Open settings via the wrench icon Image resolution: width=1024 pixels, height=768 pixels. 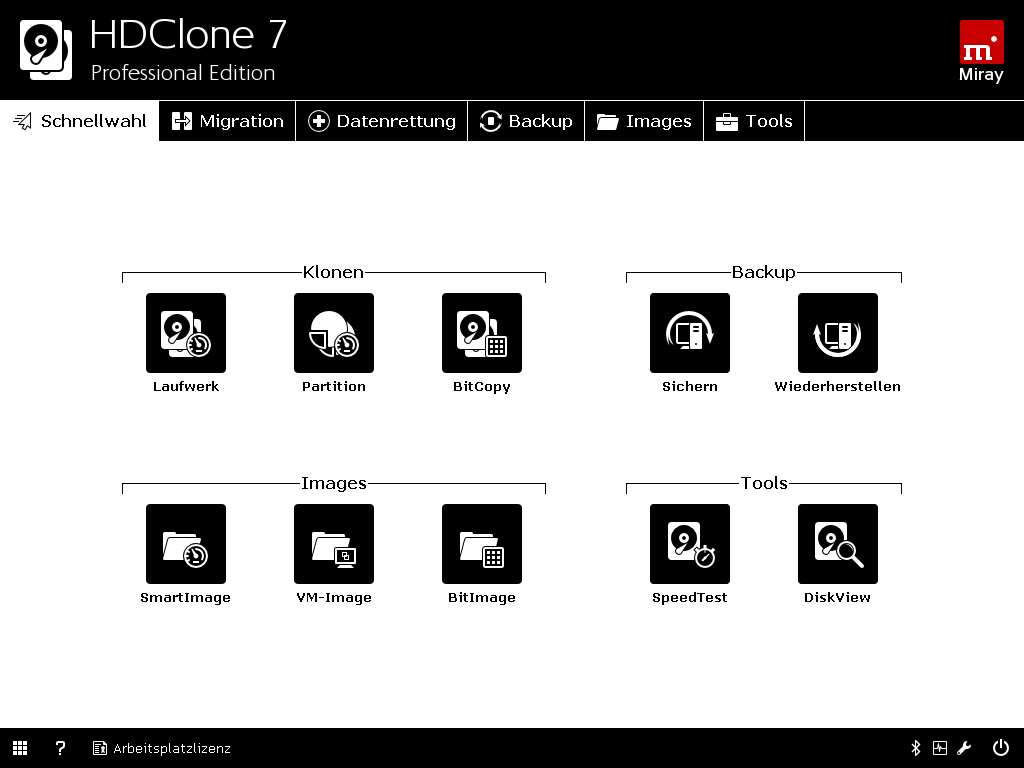pos(966,747)
